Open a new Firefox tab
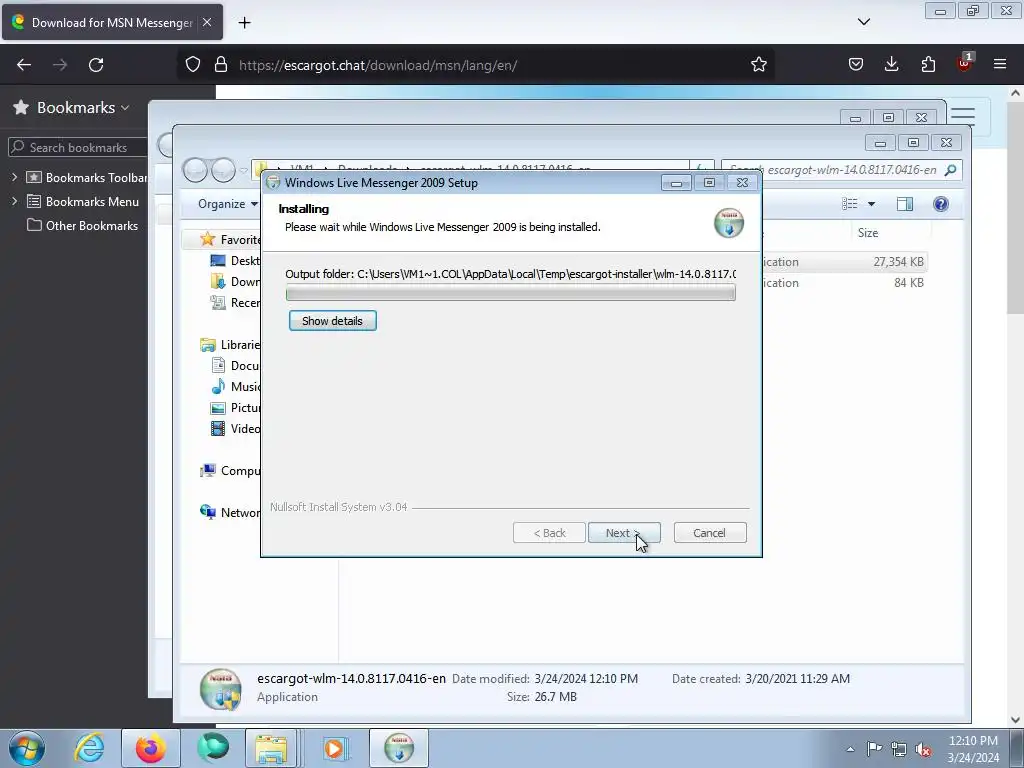This screenshot has height=768, width=1024. 244,23
